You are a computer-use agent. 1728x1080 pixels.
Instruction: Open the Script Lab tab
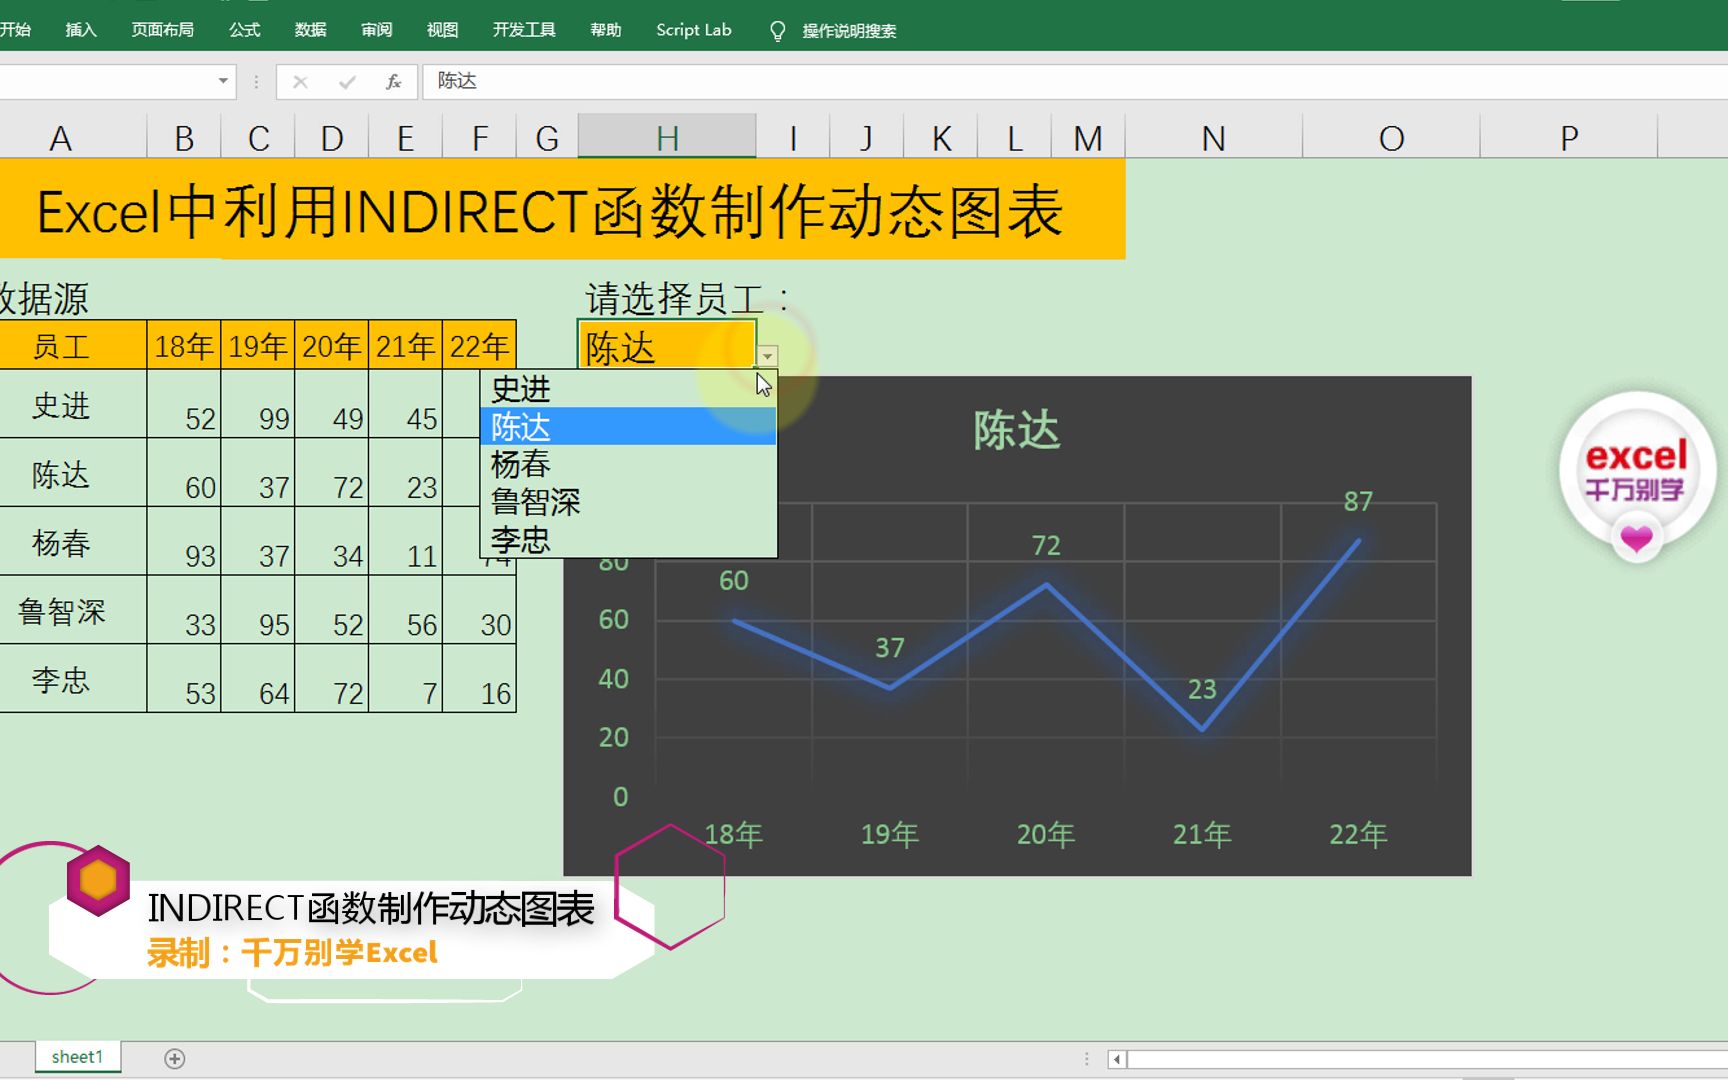click(x=693, y=30)
